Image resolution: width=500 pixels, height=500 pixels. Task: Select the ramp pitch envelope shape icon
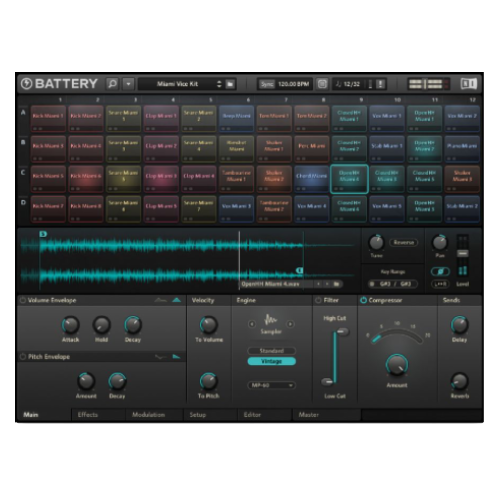click(x=176, y=357)
